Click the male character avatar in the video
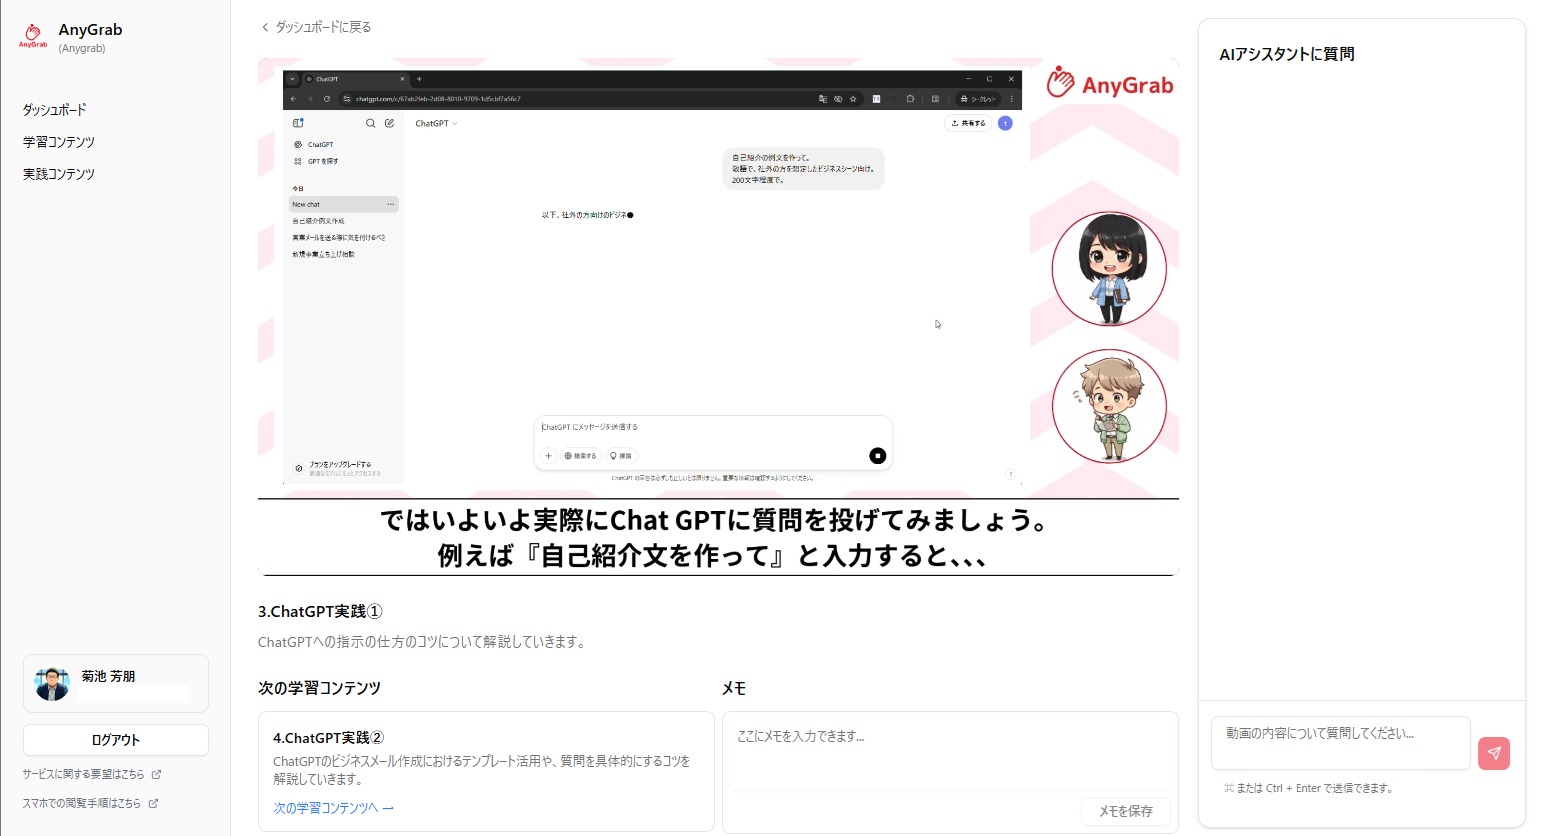1545x836 pixels. pos(1109,406)
